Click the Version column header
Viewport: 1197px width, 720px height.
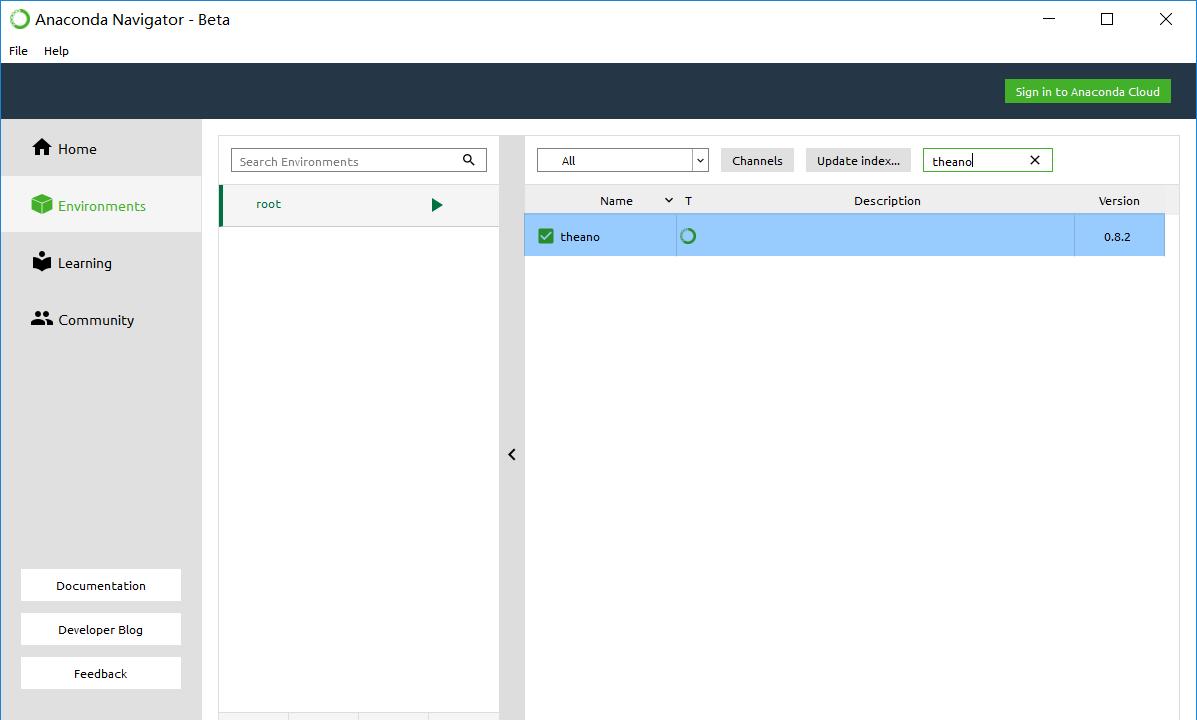point(1119,201)
